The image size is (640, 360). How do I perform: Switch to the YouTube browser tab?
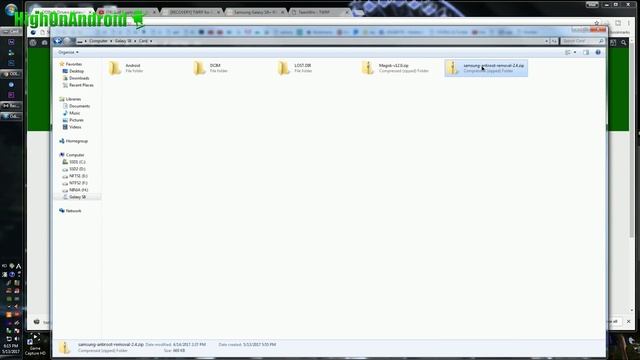127,12
